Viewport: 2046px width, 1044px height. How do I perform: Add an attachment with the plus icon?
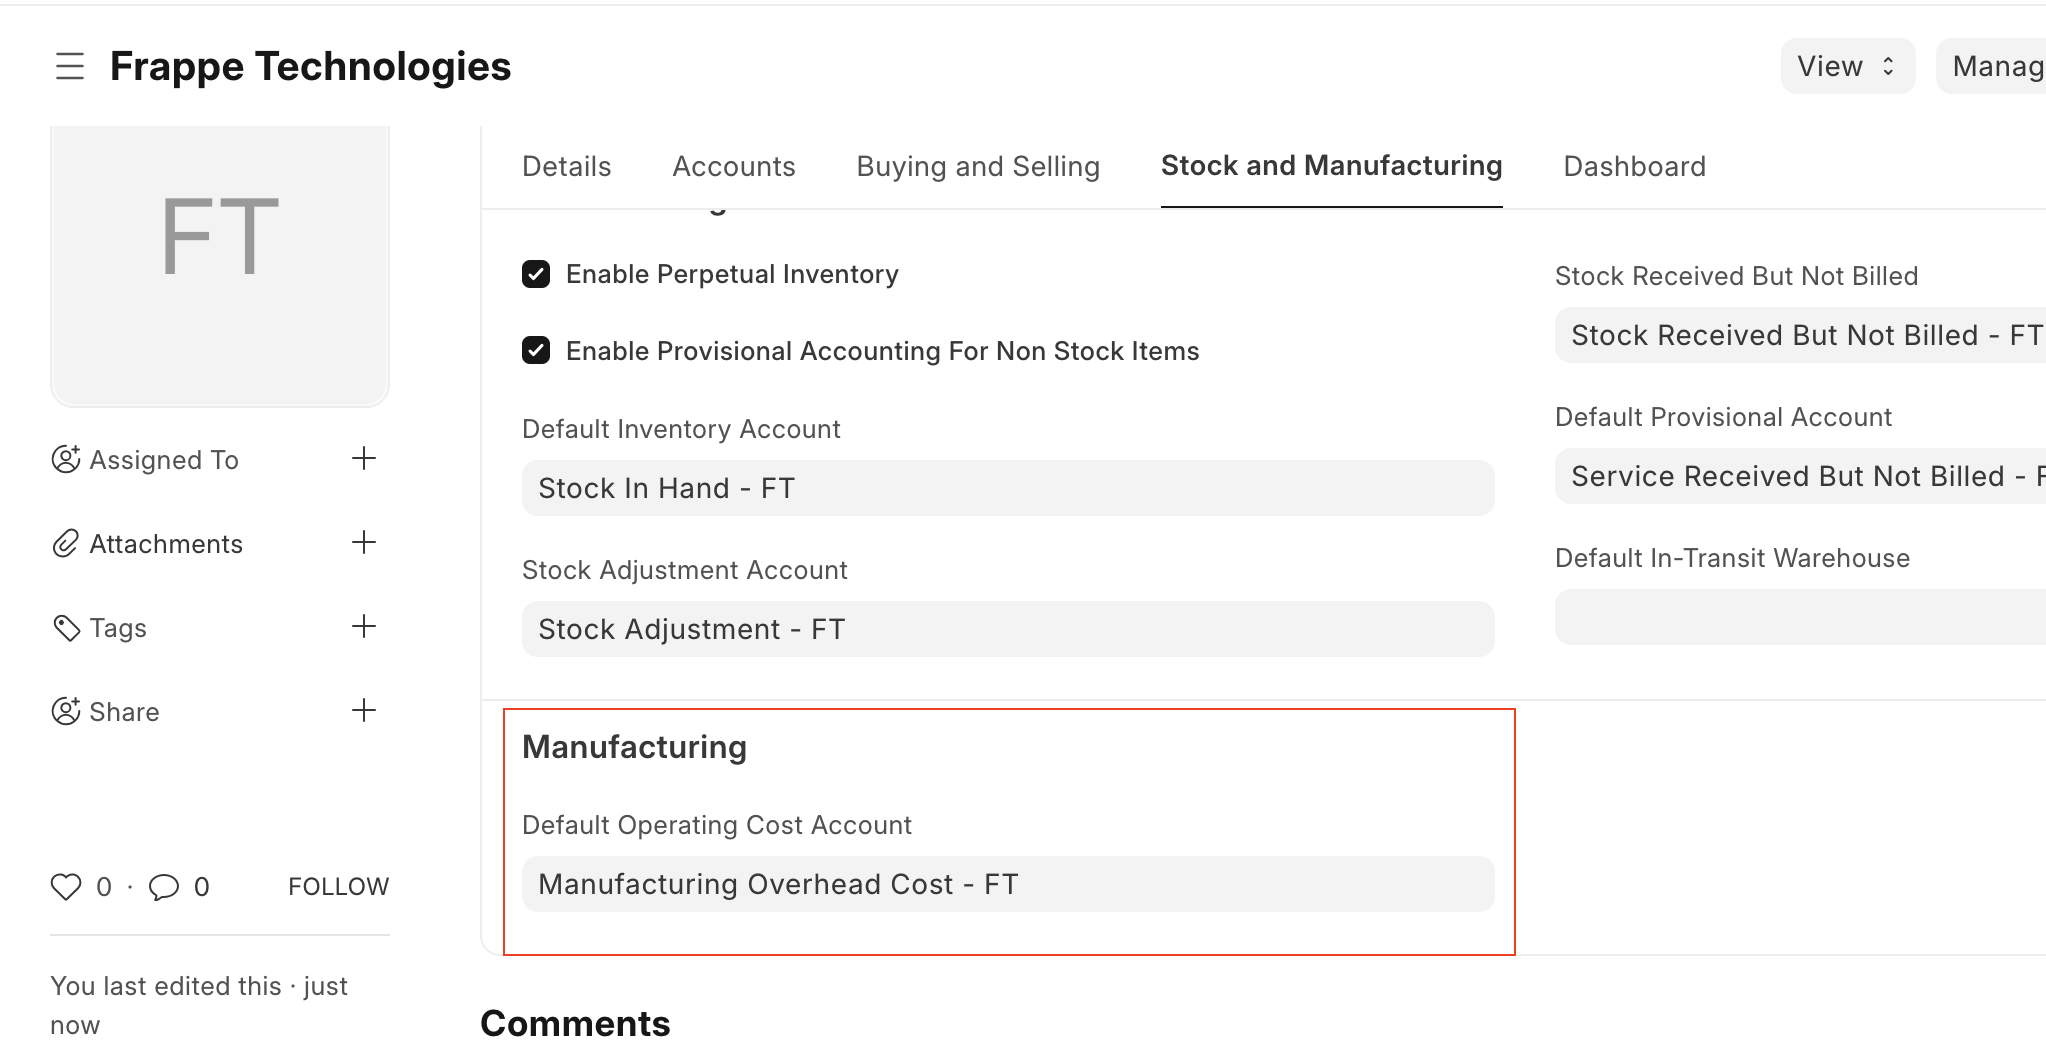point(364,543)
